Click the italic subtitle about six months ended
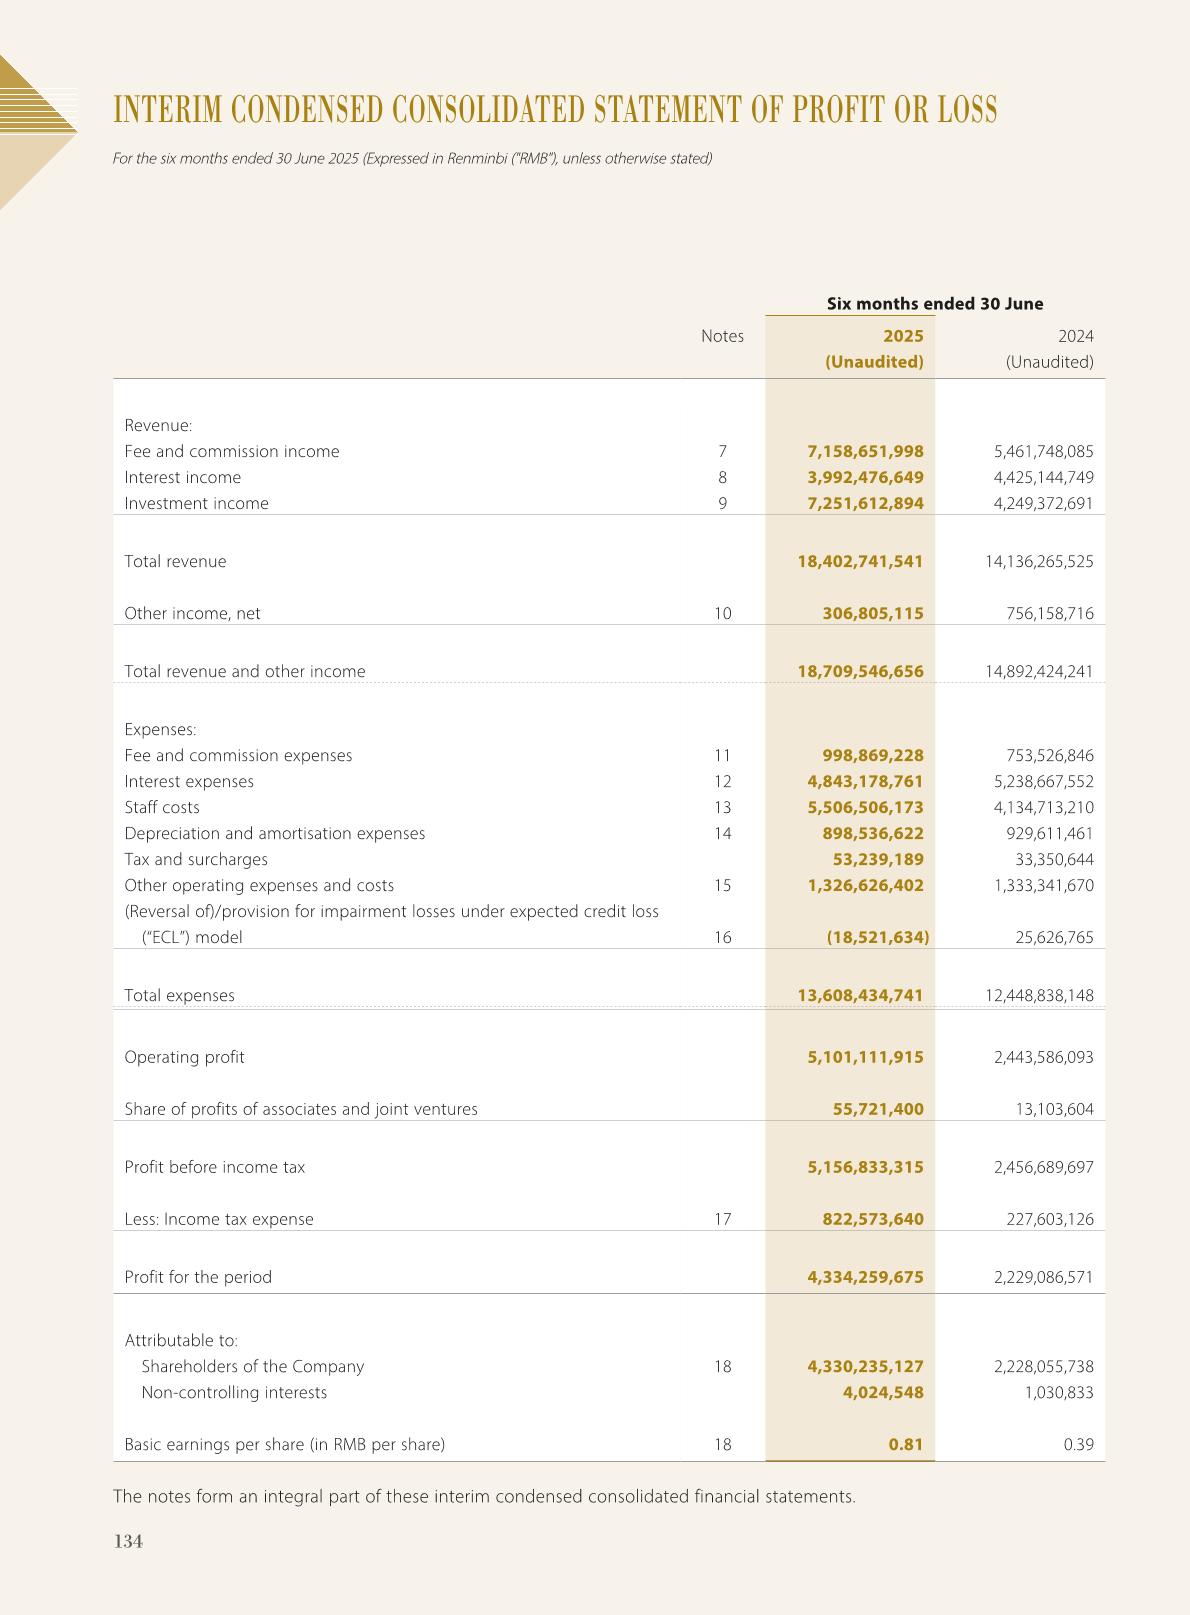 click(412, 159)
